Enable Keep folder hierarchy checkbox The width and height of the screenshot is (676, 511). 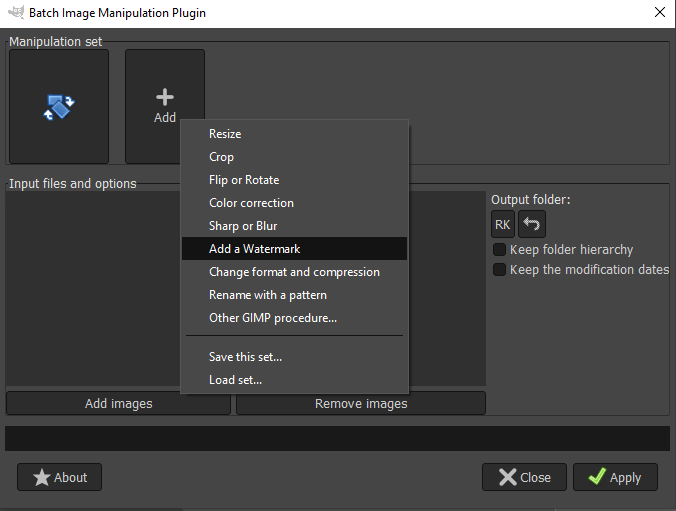[x=499, y=250]
